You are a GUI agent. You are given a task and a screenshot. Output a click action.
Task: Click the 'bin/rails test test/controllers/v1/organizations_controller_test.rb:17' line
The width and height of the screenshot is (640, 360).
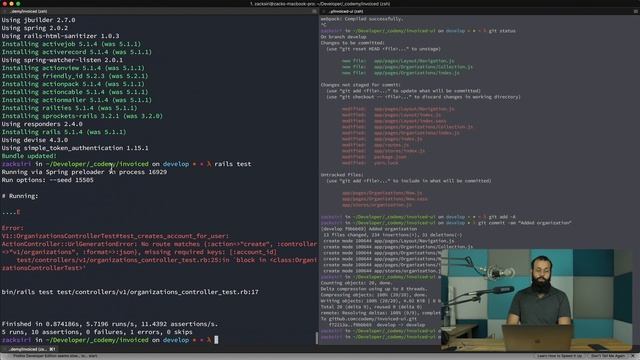pos(130,292)
